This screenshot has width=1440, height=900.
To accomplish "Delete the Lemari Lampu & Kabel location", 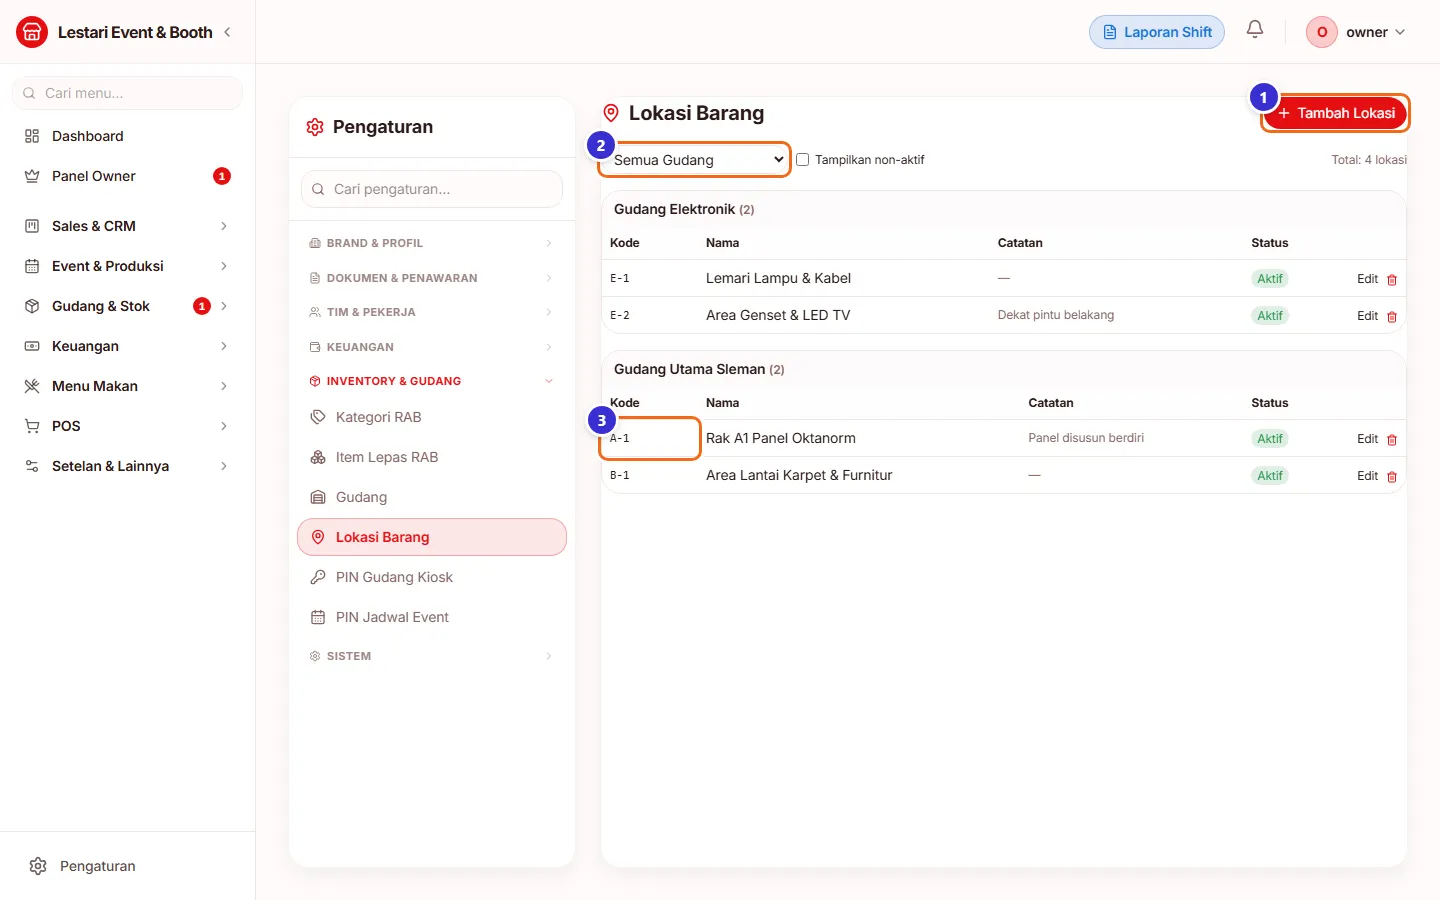I will click(1392, 280).
